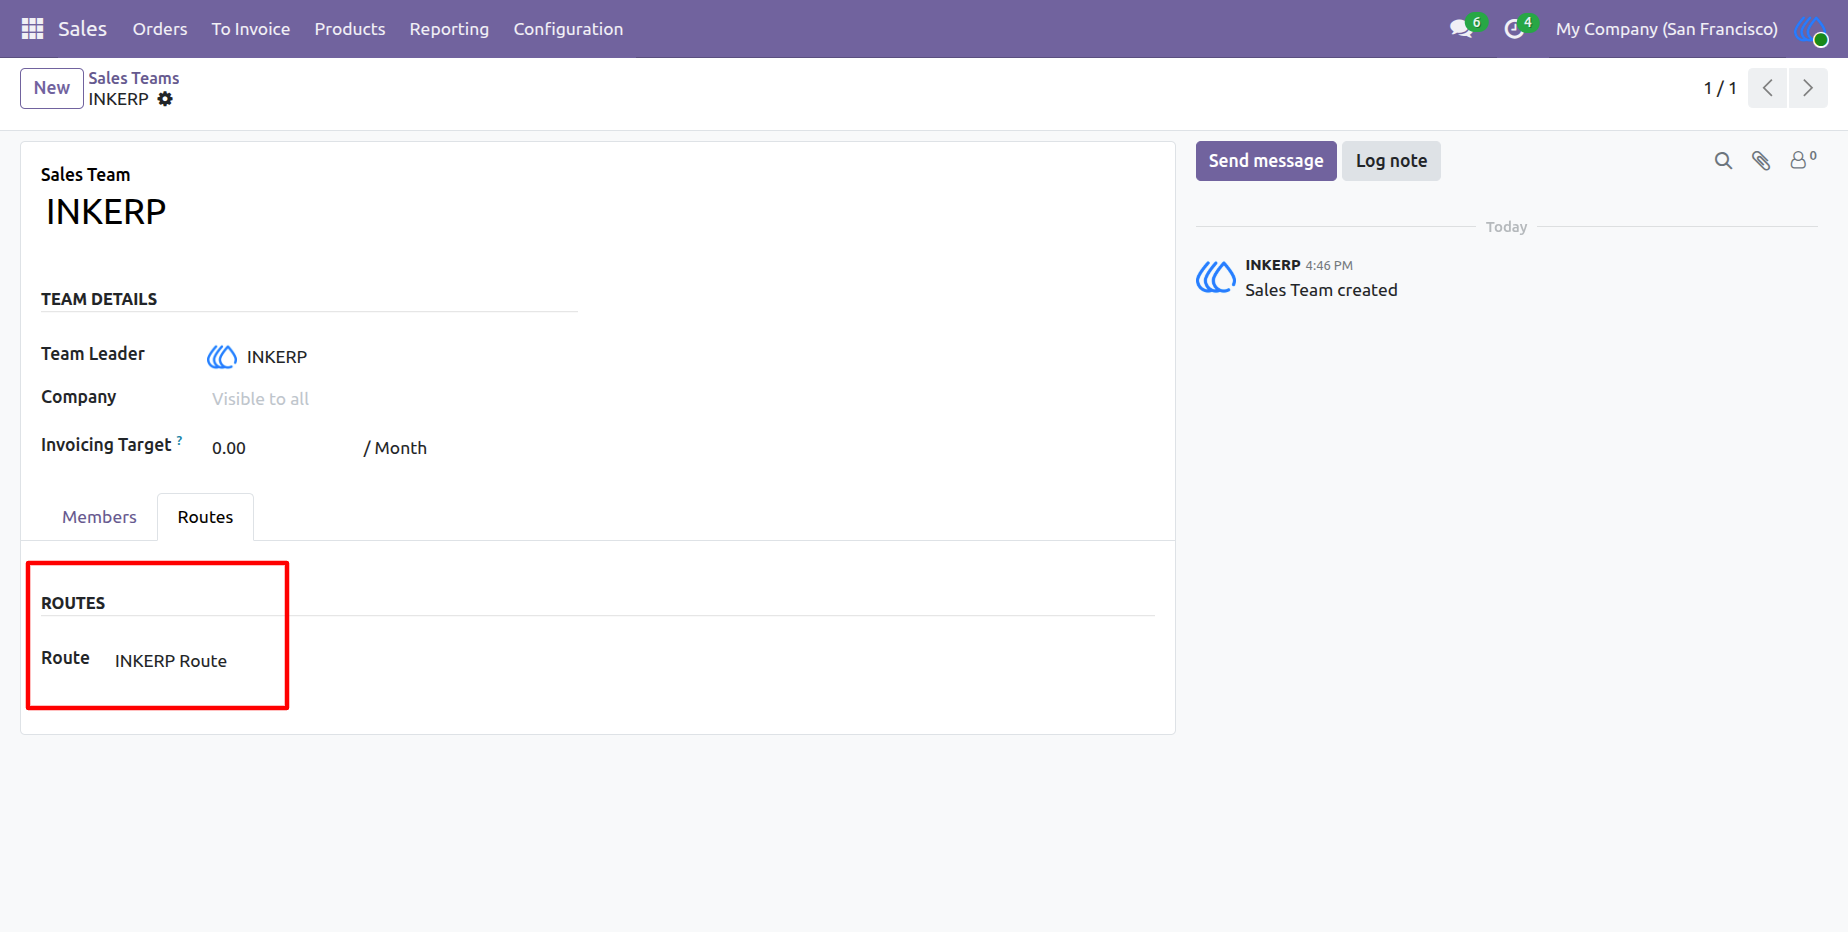Open the Configuration menu

568,29
